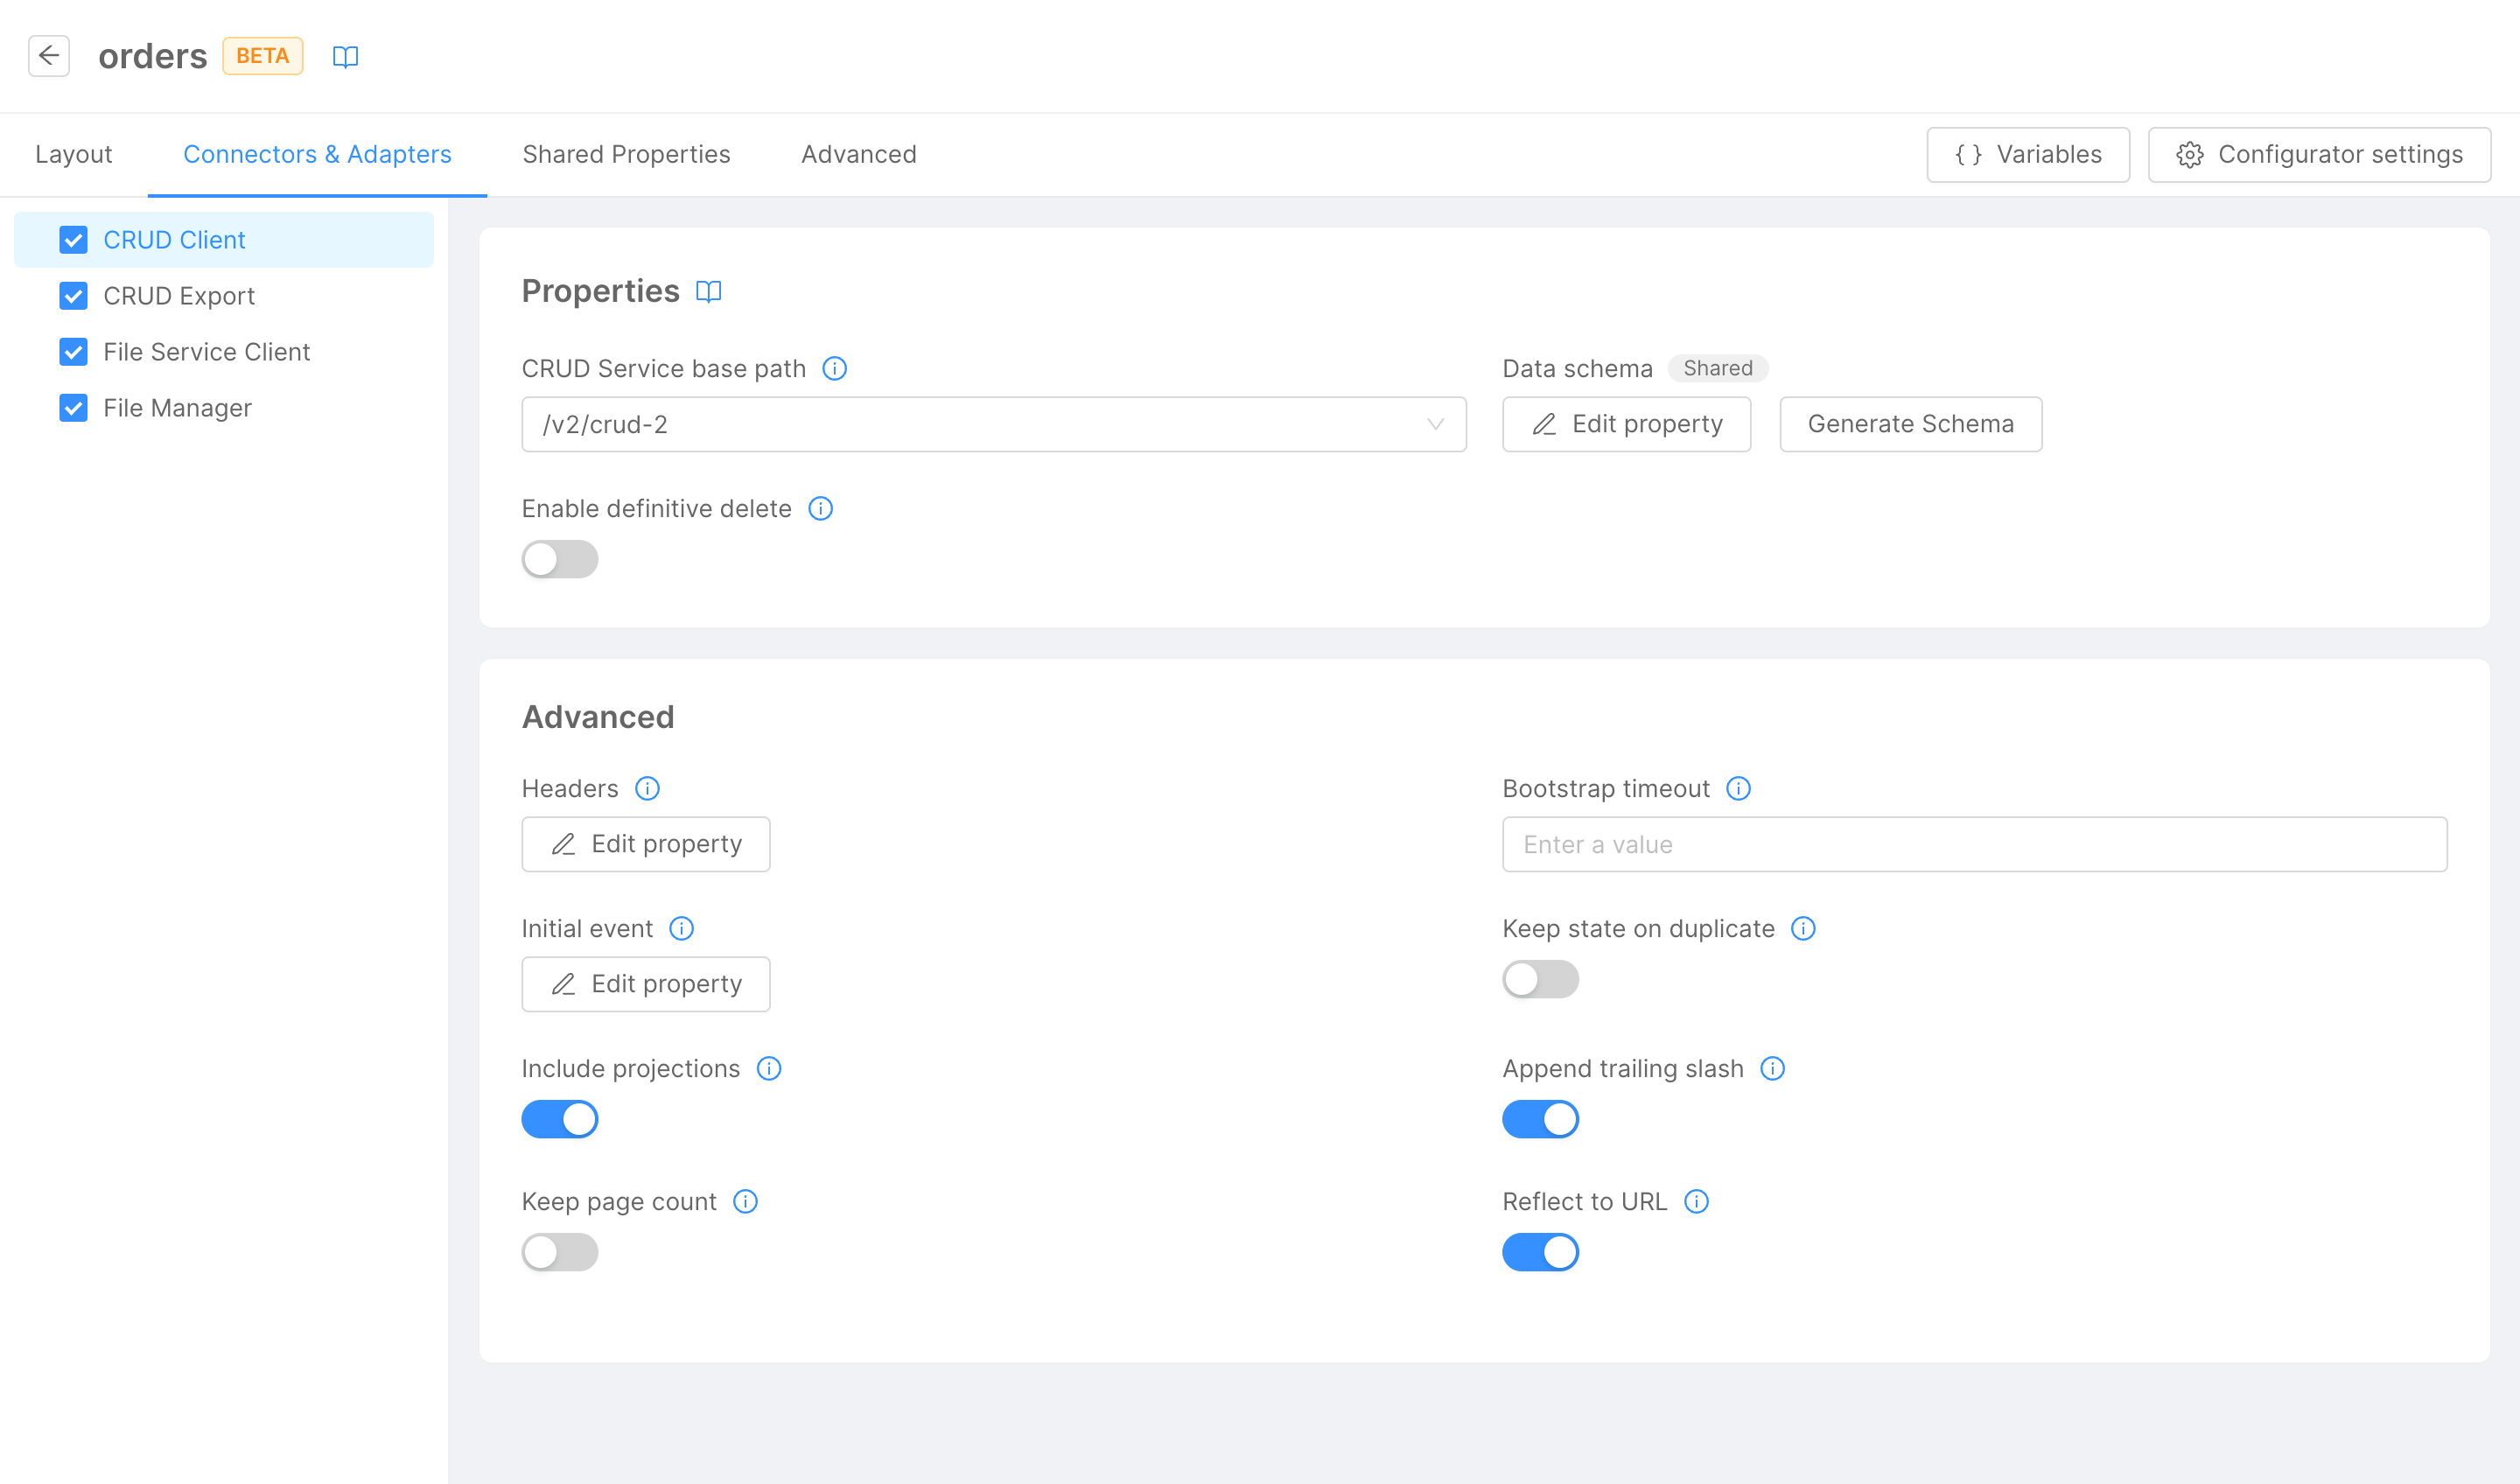Open the Properties section documentation icon
The height and width of the screenshot is (1484, 2520).
click(x=709, y=292)
